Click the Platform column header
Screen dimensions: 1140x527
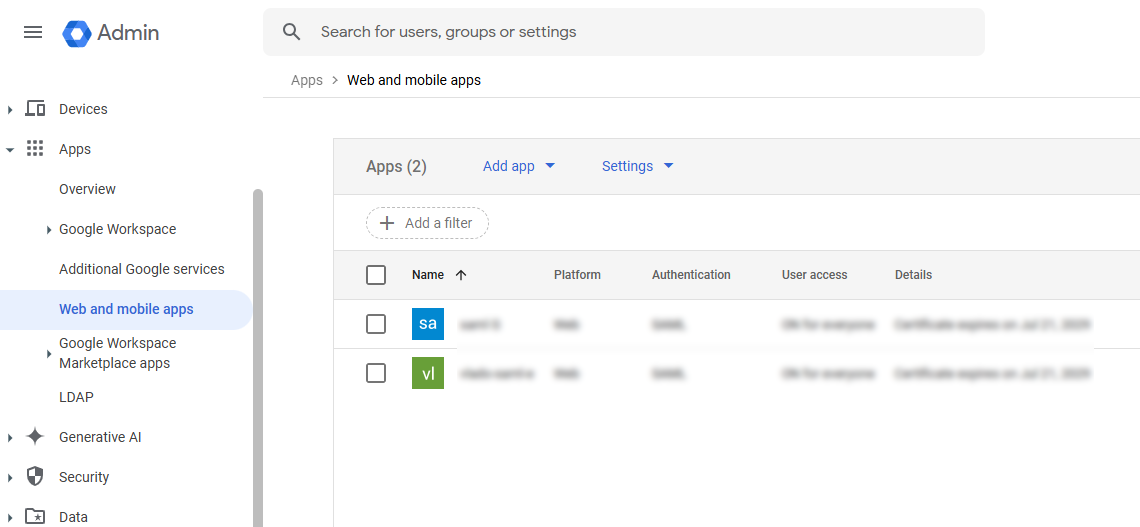coord(577,275)
